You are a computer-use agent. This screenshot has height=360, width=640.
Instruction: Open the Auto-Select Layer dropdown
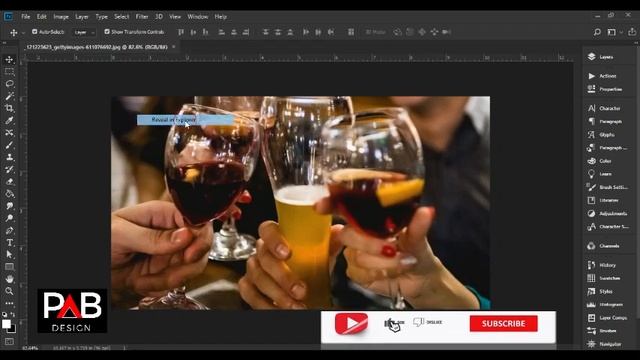tap(84, 32)
